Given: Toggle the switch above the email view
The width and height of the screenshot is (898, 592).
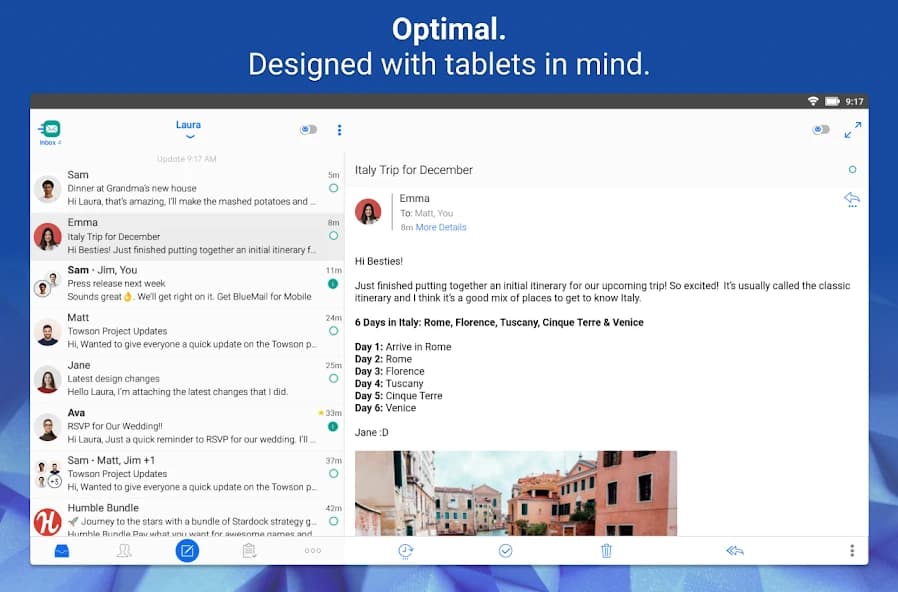Looking at the screenshot, I should 821,129.
